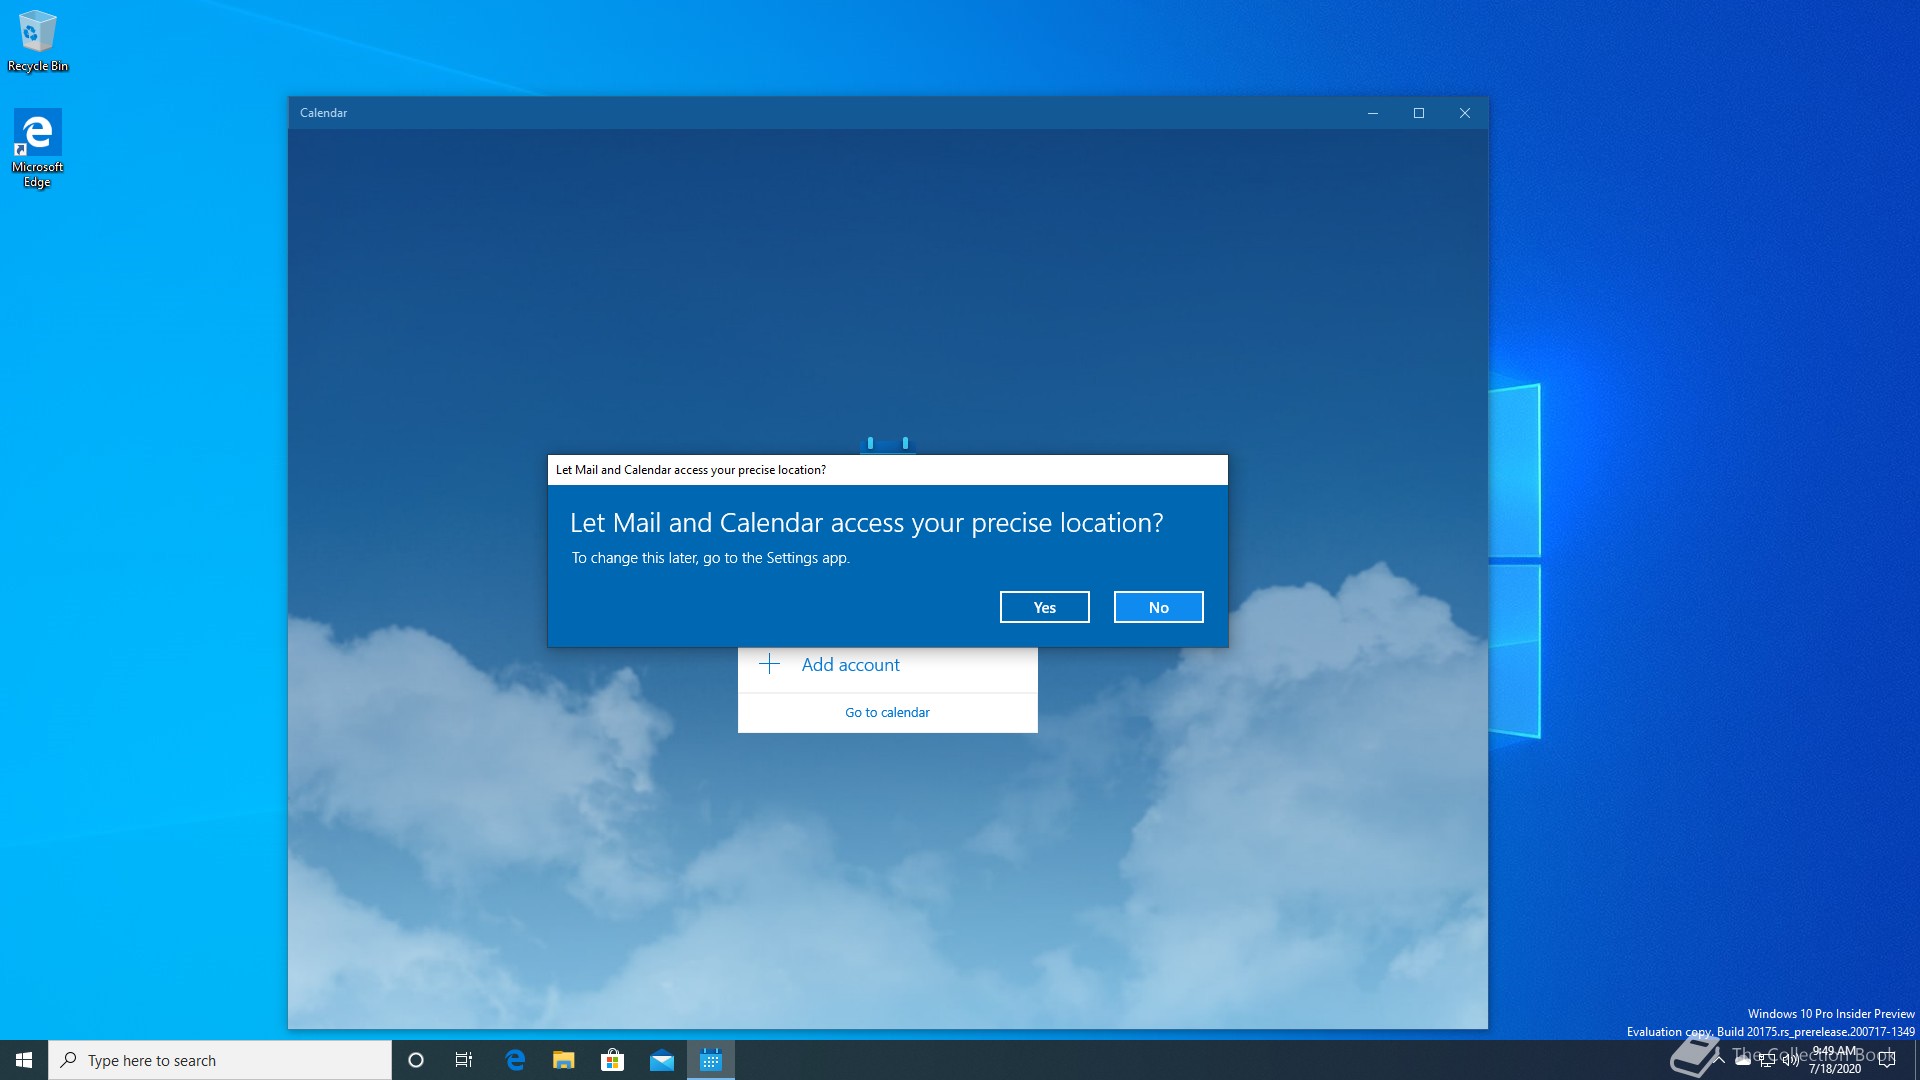The width and height of the screenshot is (1920, 1080).
Task: Open the Go to calendar link
Action: (887, 712)
